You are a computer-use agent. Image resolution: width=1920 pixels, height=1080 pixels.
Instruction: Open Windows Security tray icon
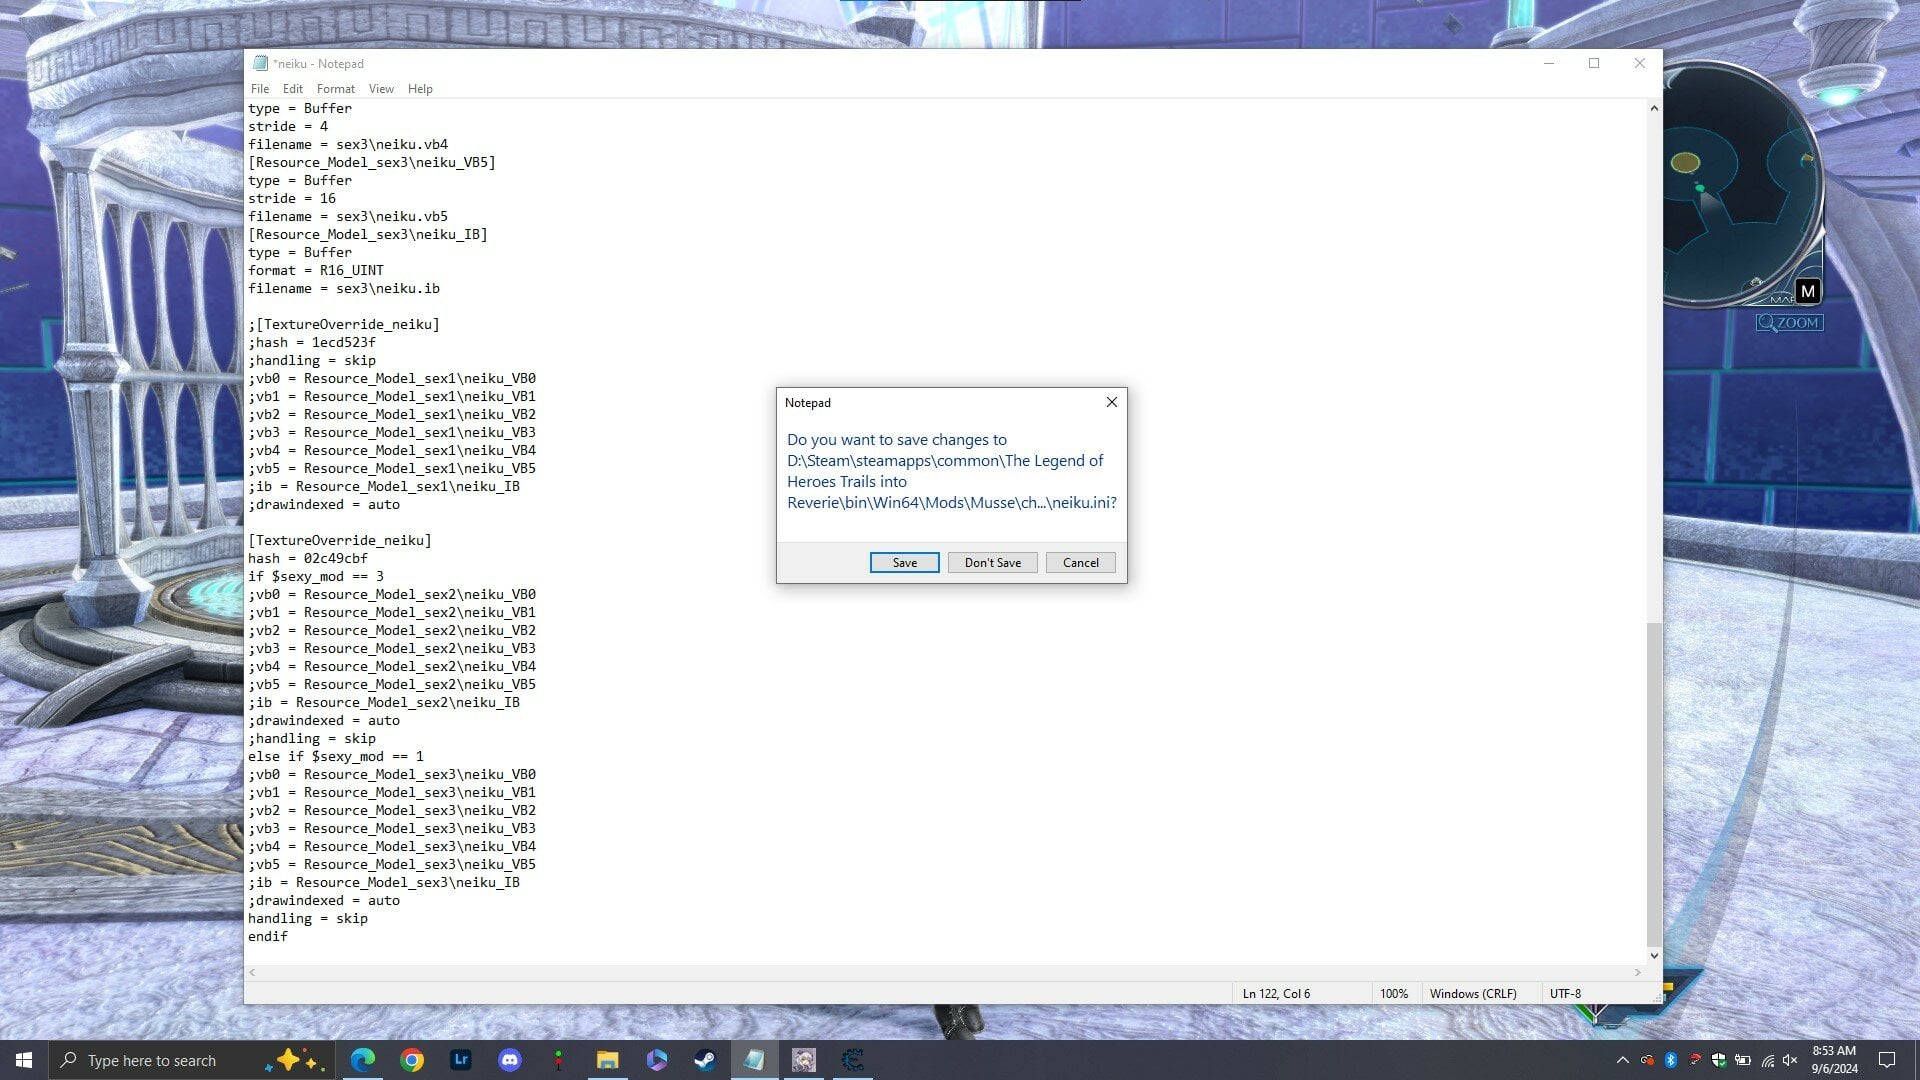[1719, 1060]
